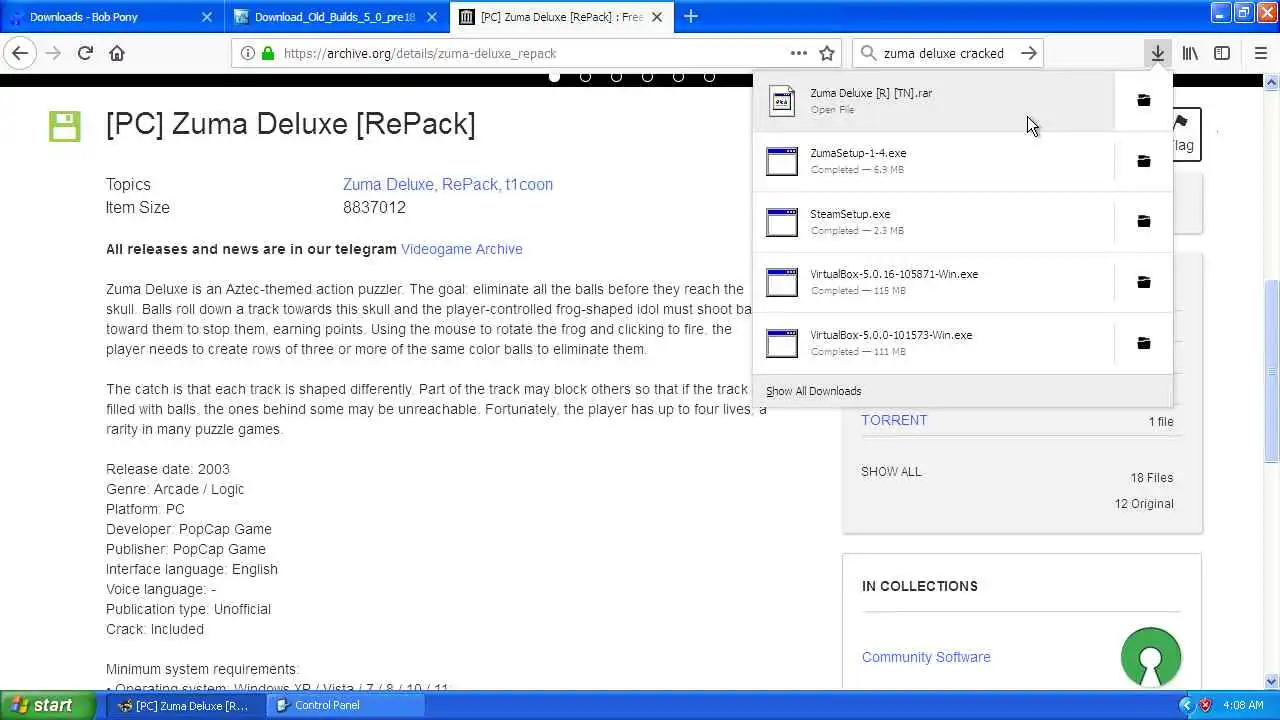Viewport: 1280px width, 720px height.
Task: Open the Downloads toolbar arrow
Action: (x=1157, y=53)
